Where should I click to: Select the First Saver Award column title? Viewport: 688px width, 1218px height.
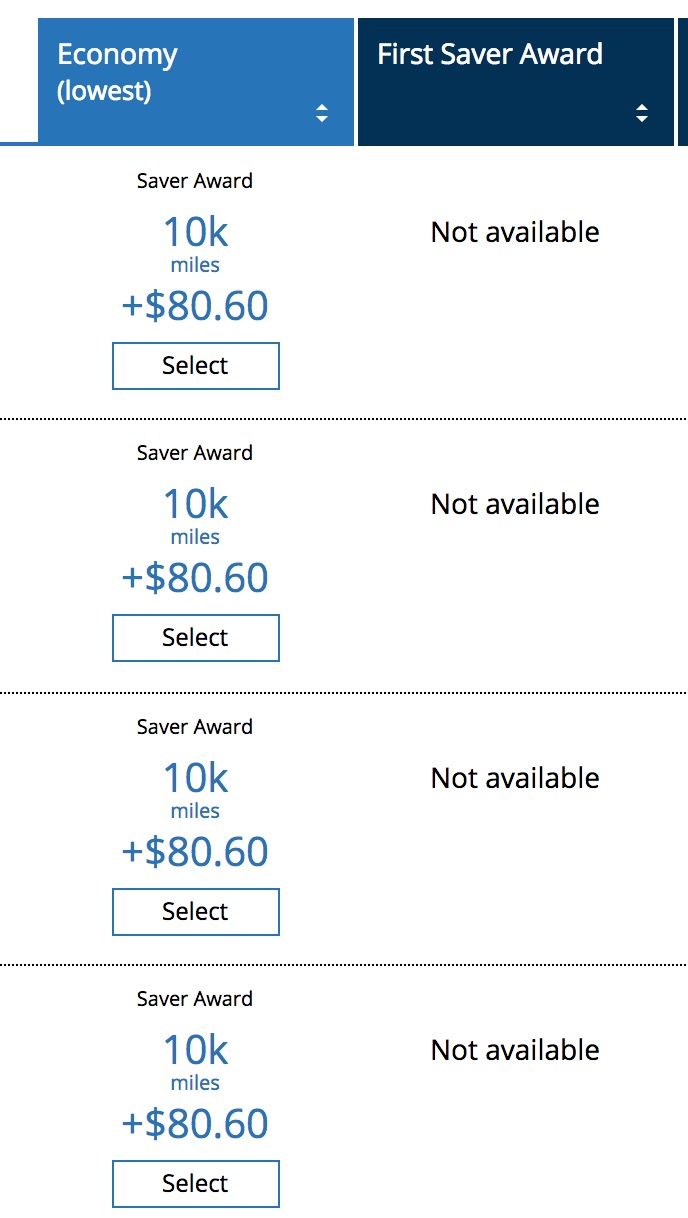(490, 54)
